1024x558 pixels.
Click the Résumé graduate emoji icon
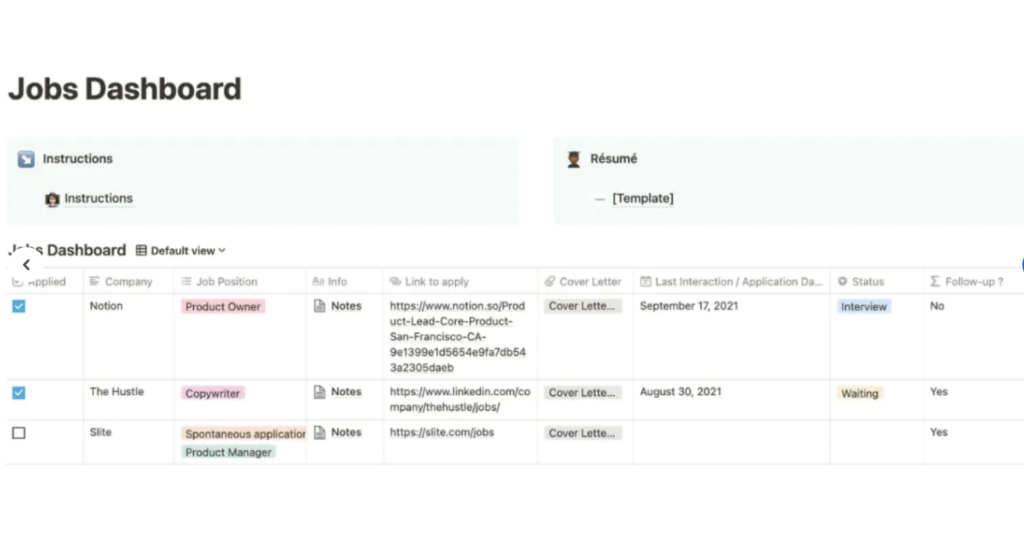[x=574, y=159]
